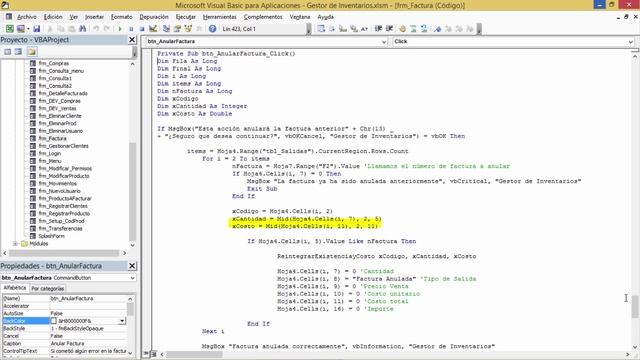Open Find using the binoculars icon
This screenshot has width=640, height=360.
click(x=82, y=29)
